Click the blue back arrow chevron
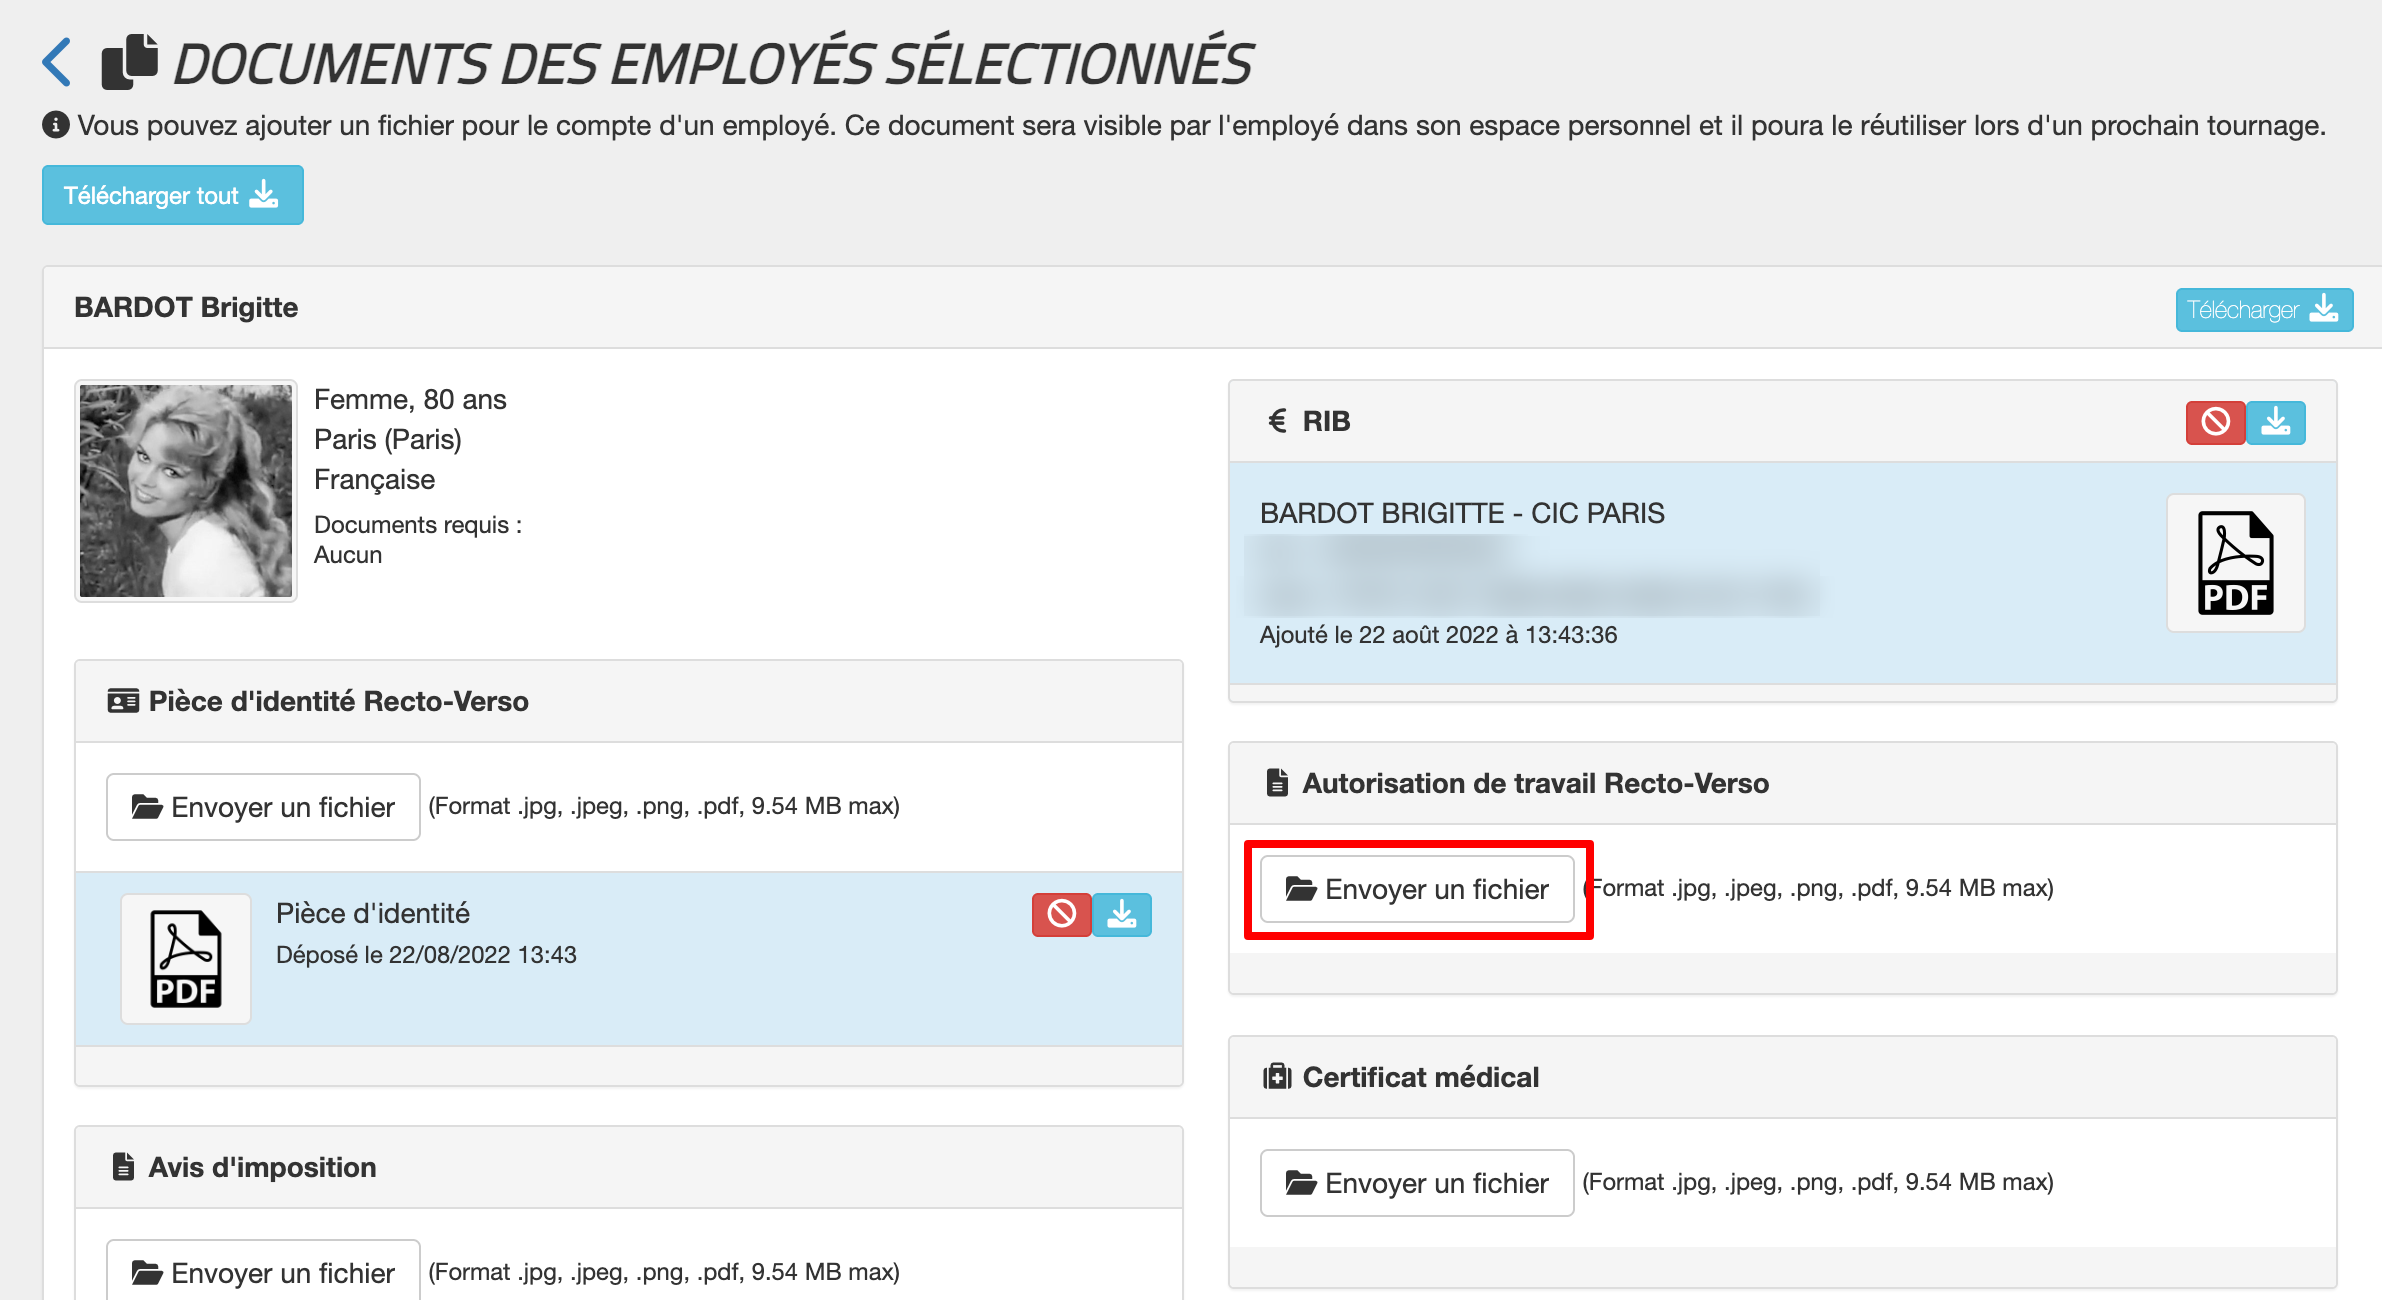This screenshot has height=1300, width=2382. coord(57,62)
